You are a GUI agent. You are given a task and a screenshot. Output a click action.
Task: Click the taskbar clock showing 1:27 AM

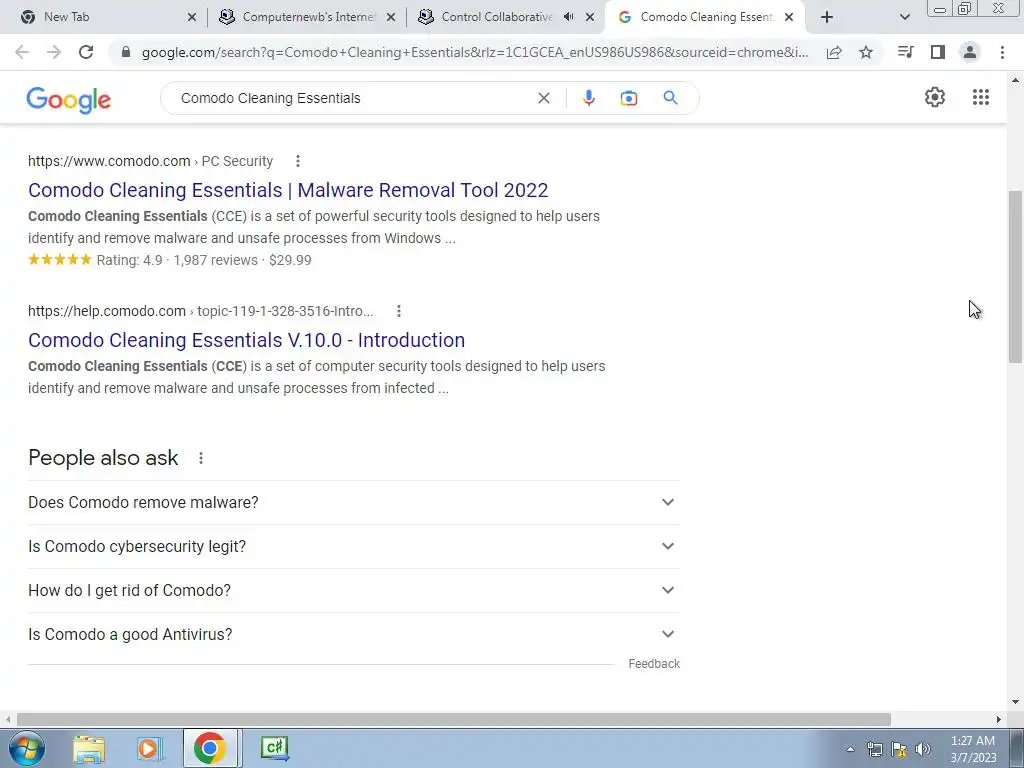pyautogui.click(x=973, y=749)
